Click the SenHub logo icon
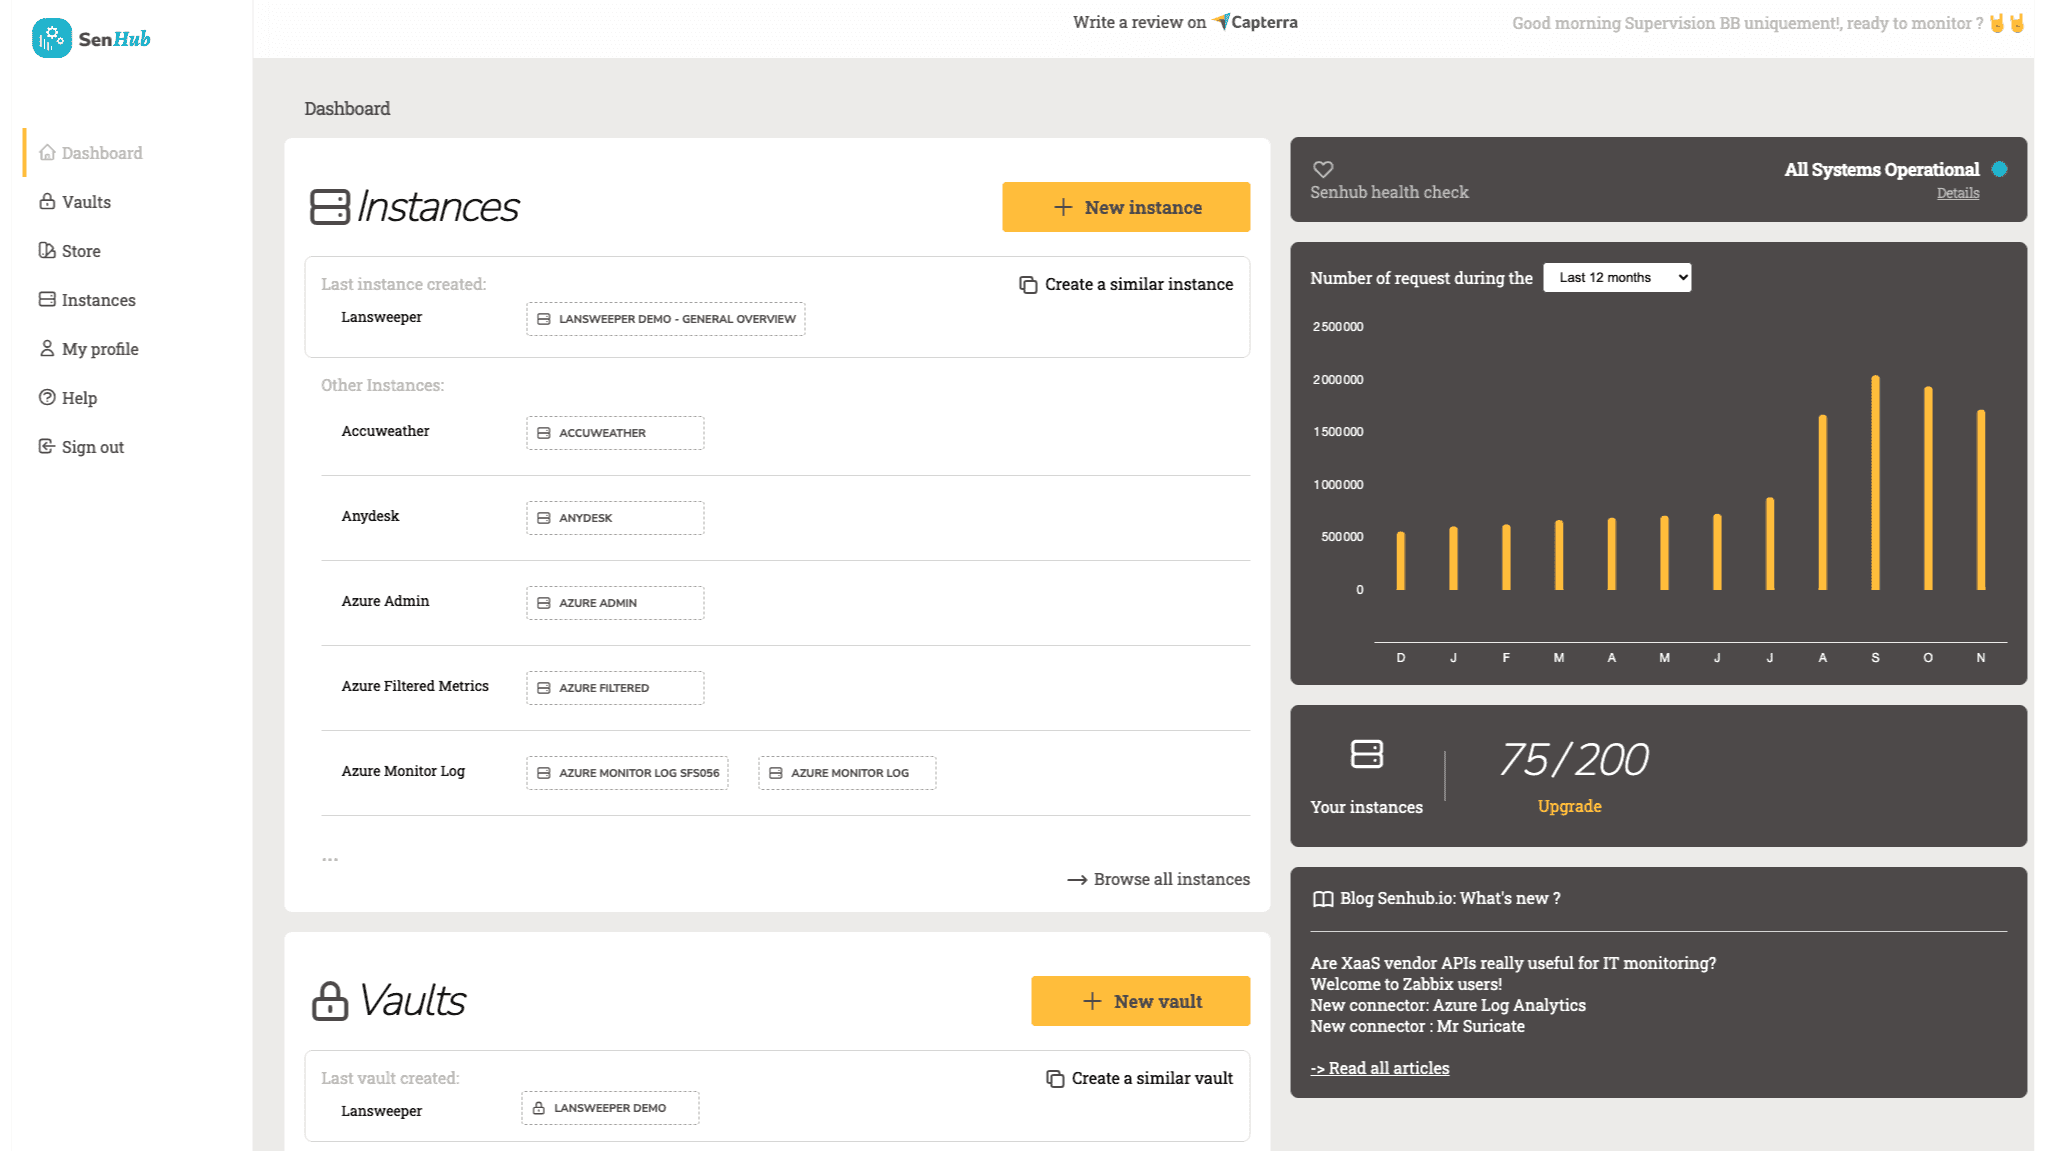This screenshot has height=1151, width=2046. click(x=51, y=38)
